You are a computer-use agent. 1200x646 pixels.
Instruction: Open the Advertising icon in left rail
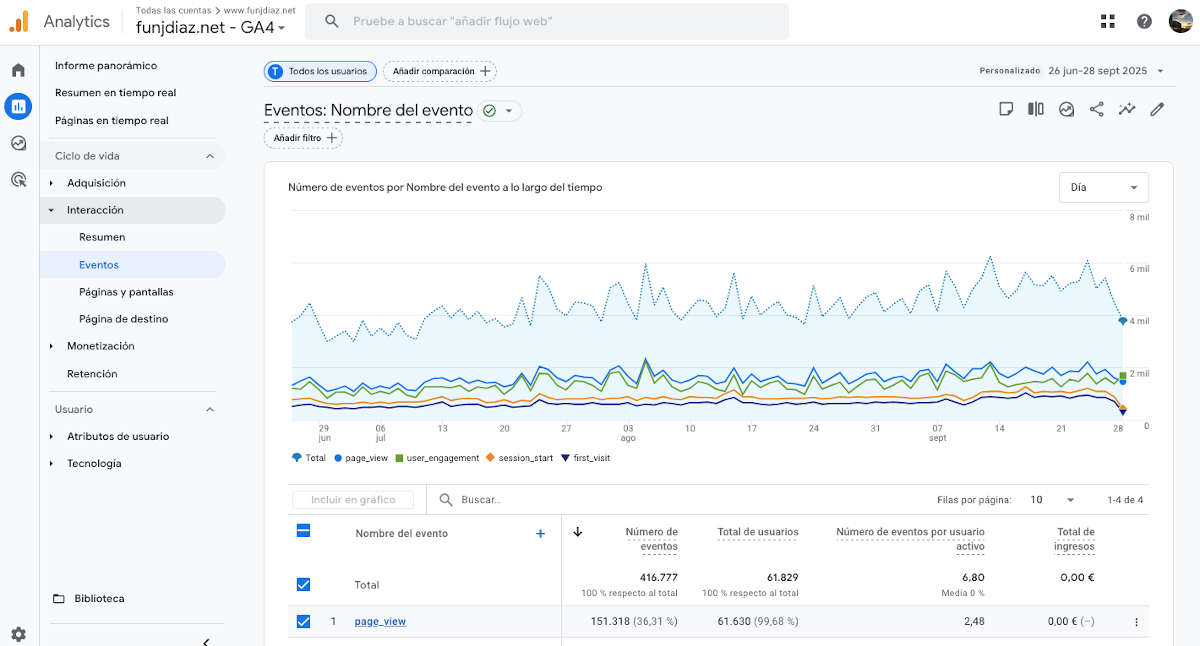click(x=18, y=180)
